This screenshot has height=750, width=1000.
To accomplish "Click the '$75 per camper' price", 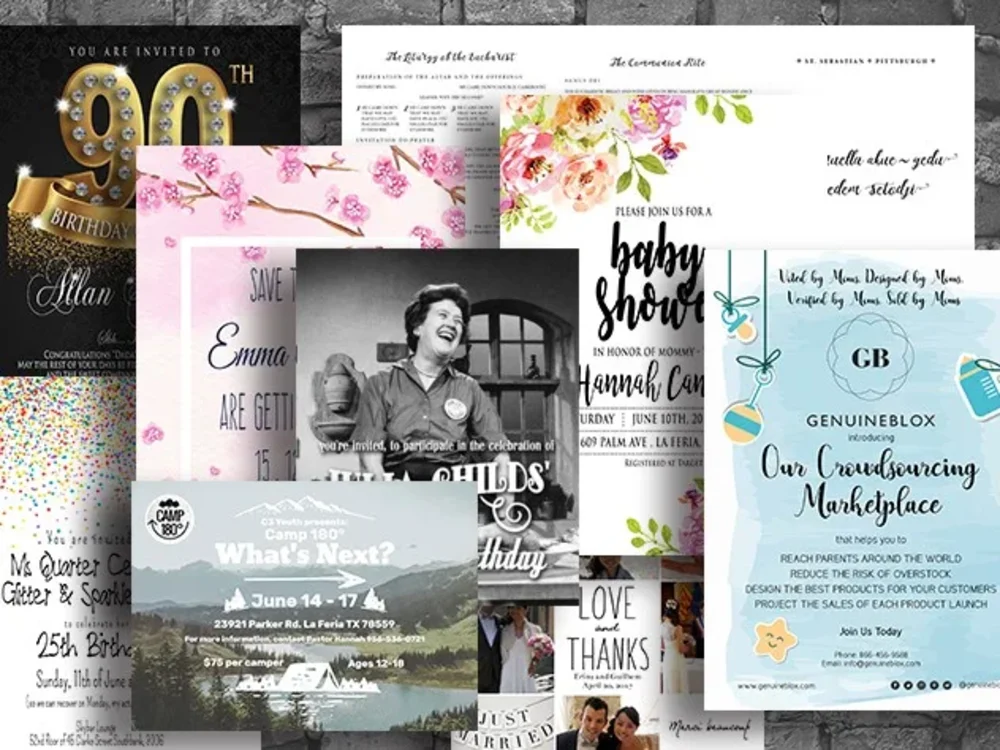I will [x=244, y=663].
